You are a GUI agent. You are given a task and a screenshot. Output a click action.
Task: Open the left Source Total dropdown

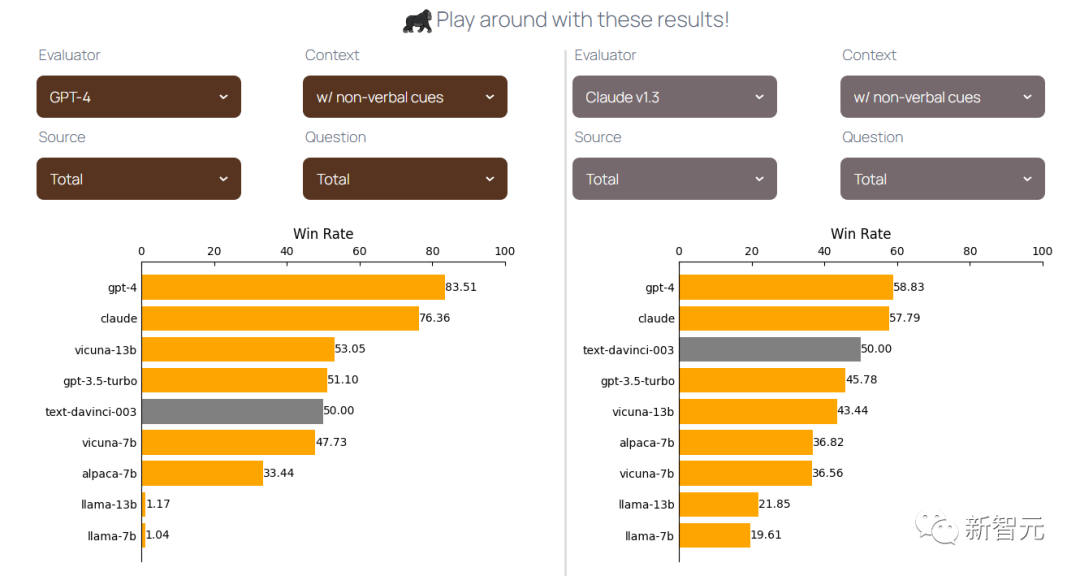[139, 179]
